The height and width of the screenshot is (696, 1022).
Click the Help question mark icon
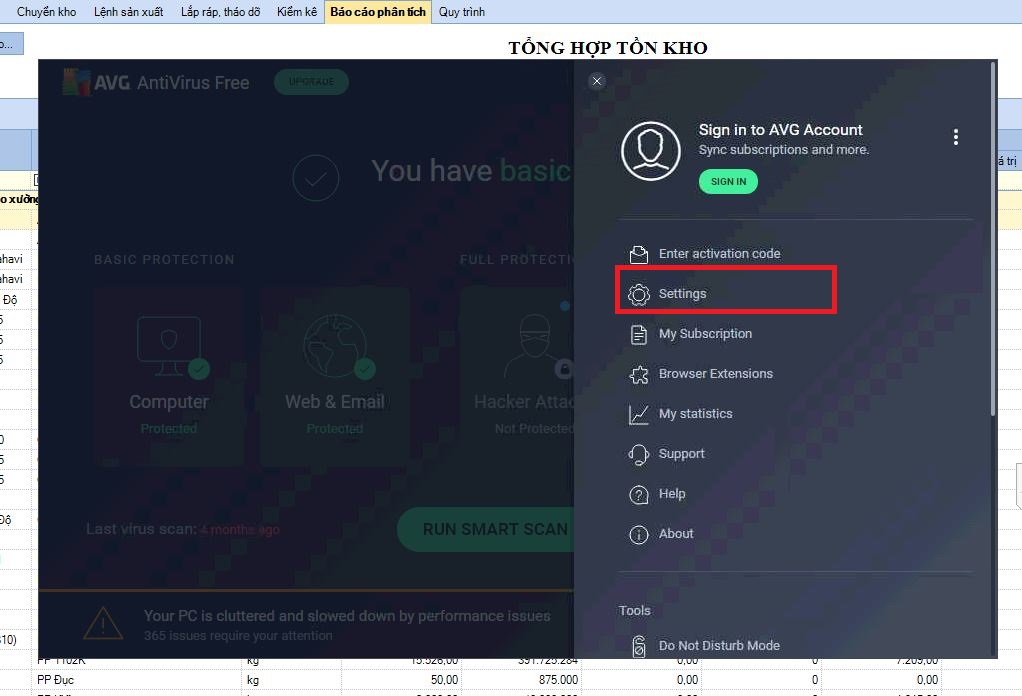639,495
